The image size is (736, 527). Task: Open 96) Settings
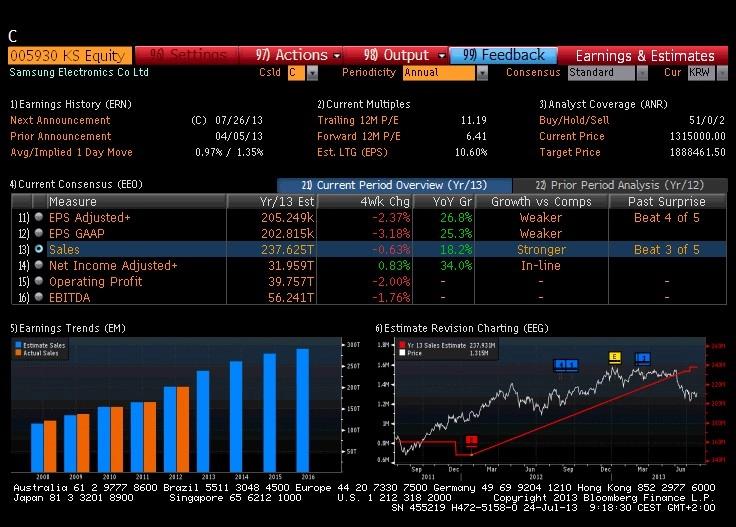point(187,55)
